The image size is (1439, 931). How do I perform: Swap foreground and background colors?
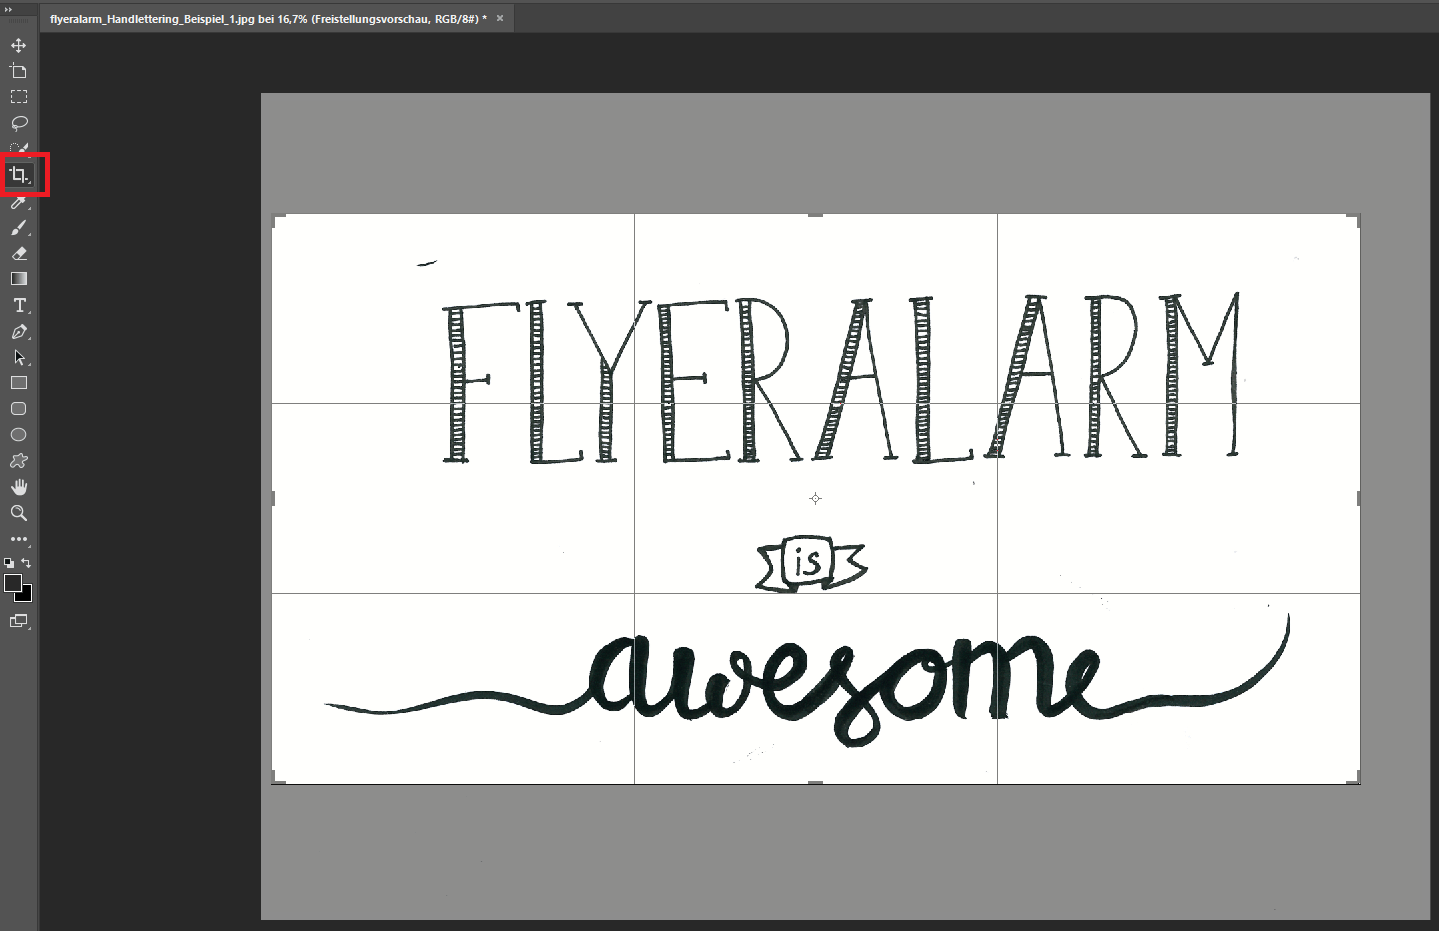[27, 563]
